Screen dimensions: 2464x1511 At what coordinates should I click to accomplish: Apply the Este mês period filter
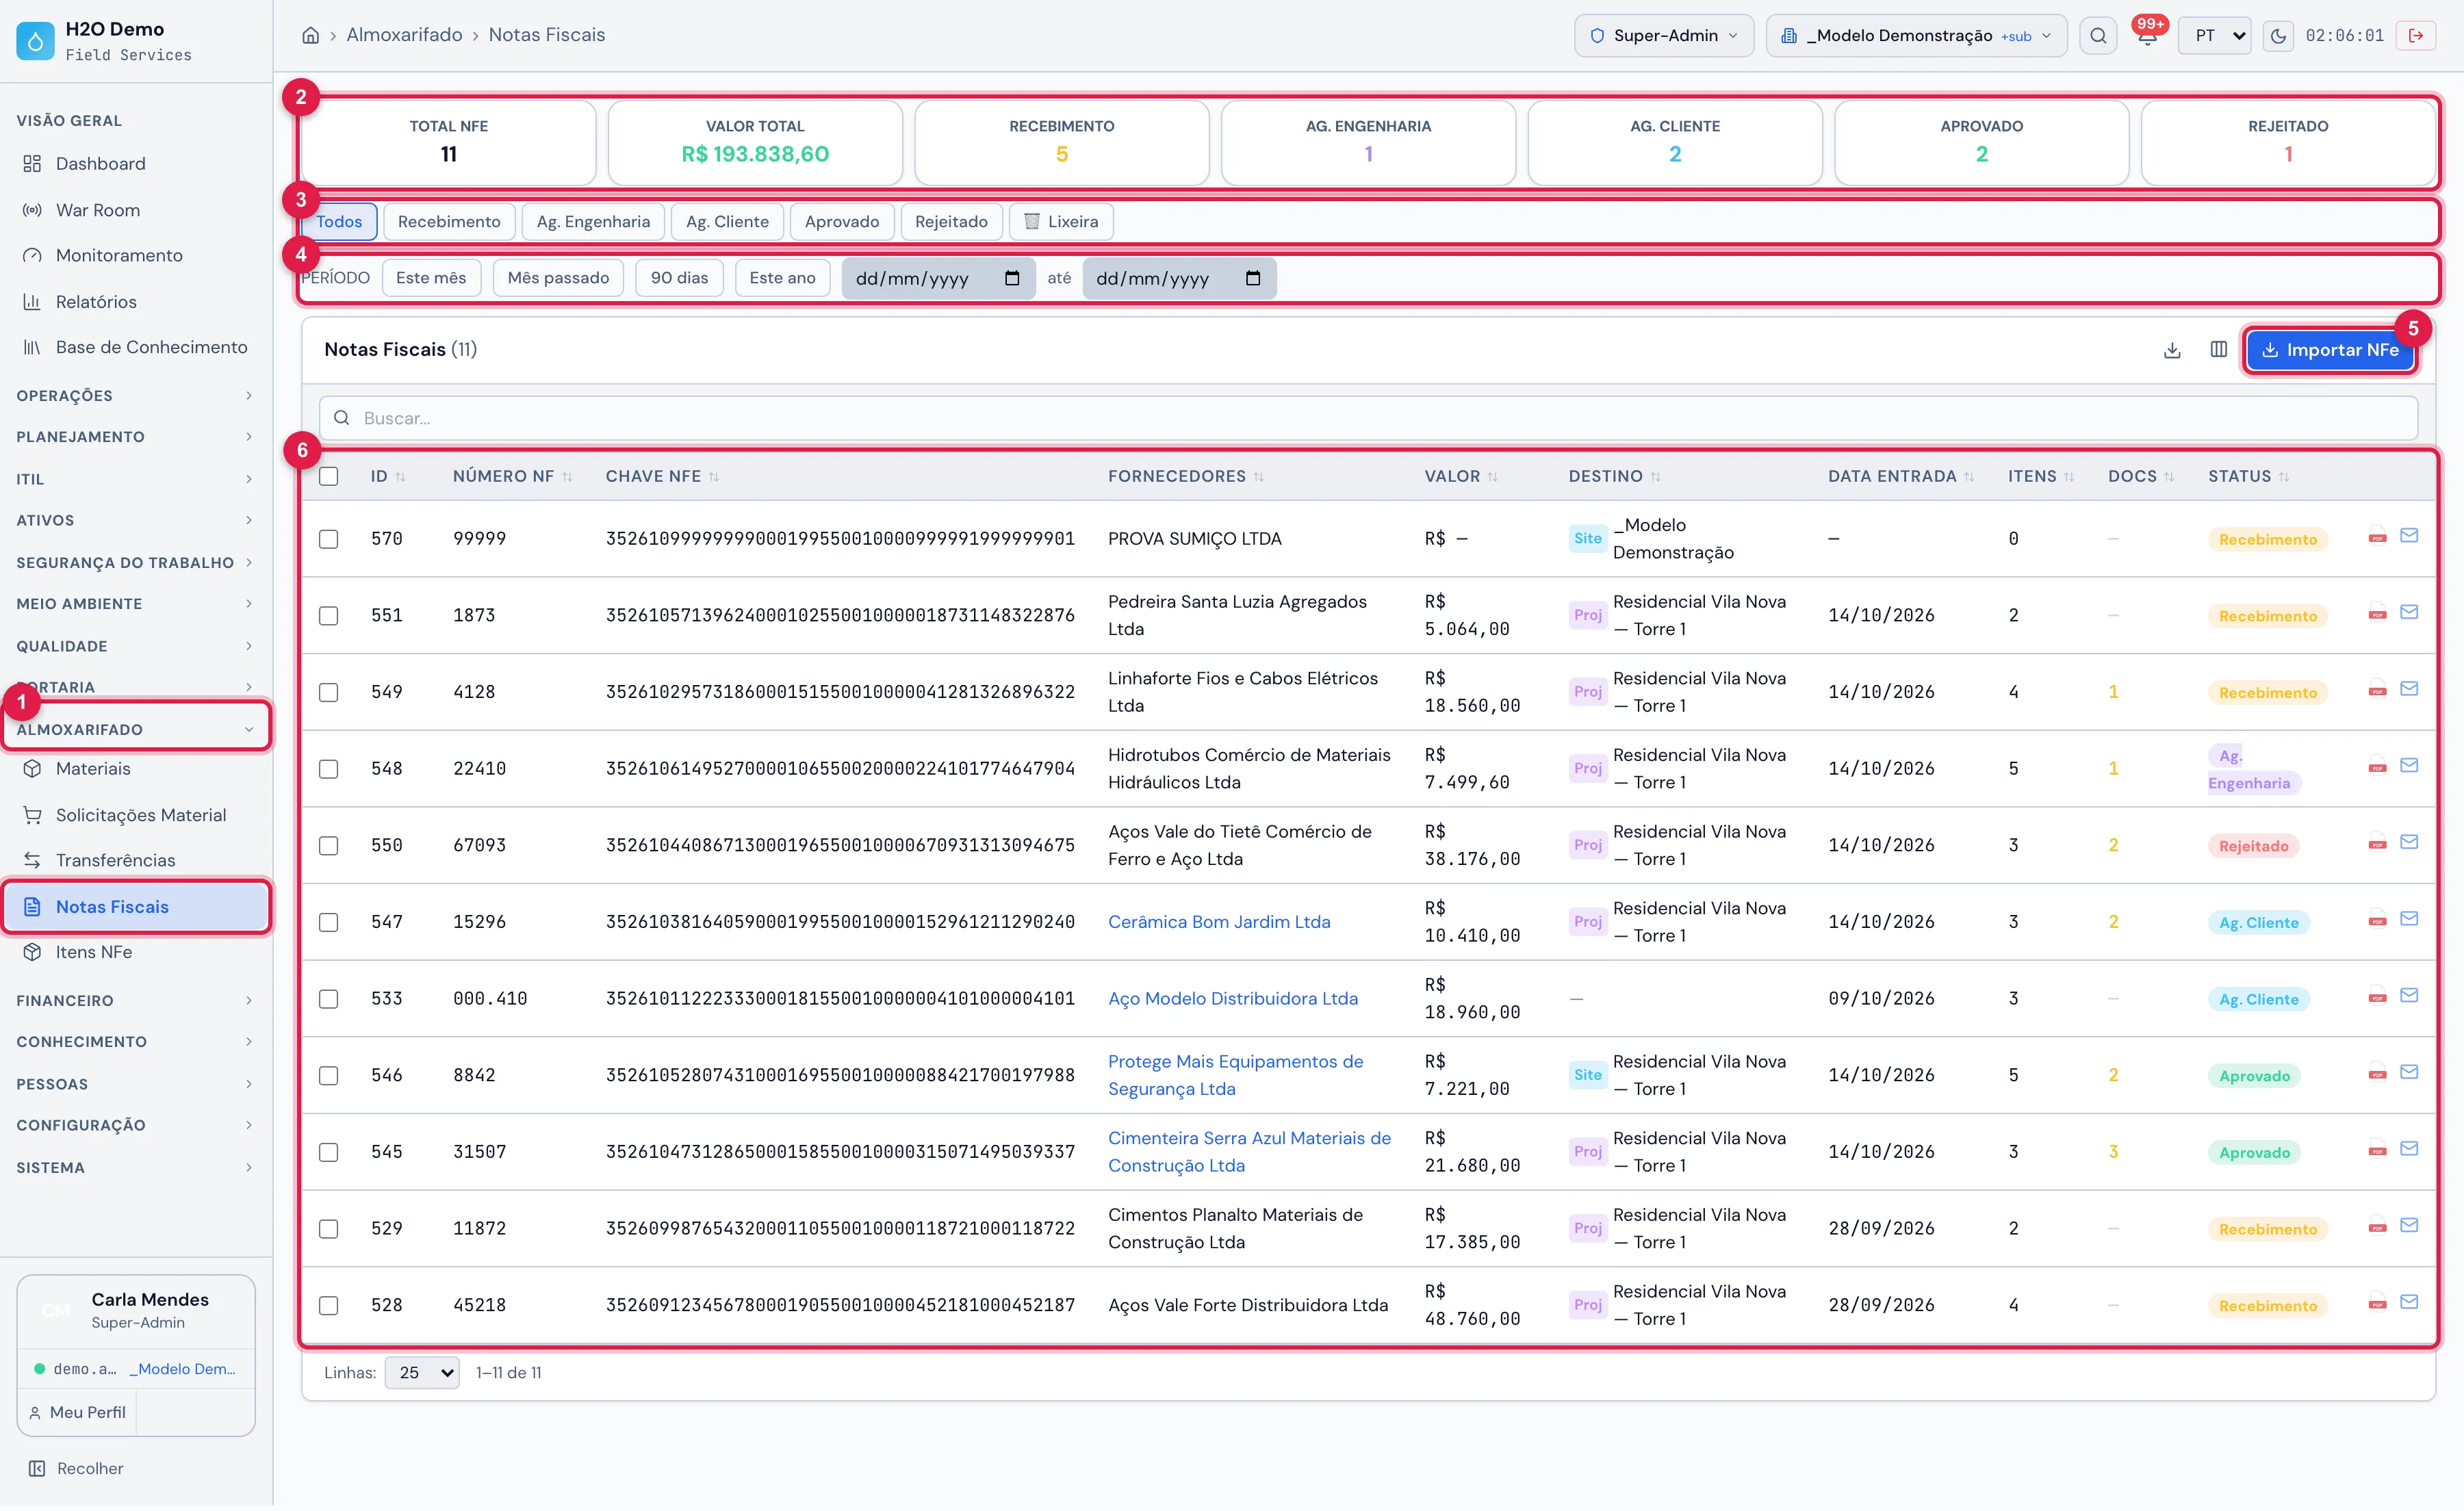pyautogui.click(x=431, y=278)
